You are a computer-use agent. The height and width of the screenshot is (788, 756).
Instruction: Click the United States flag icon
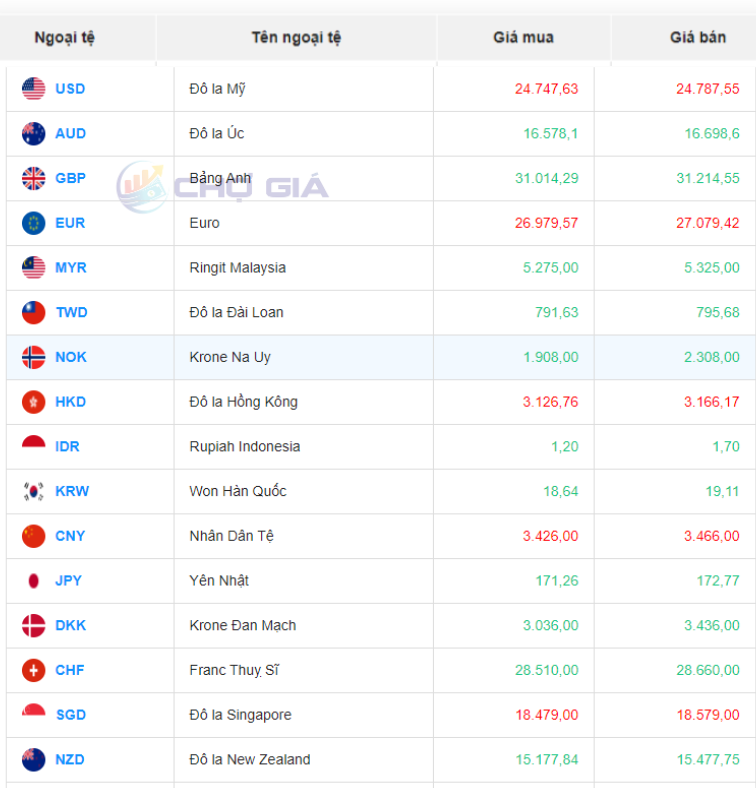point(34,89)
